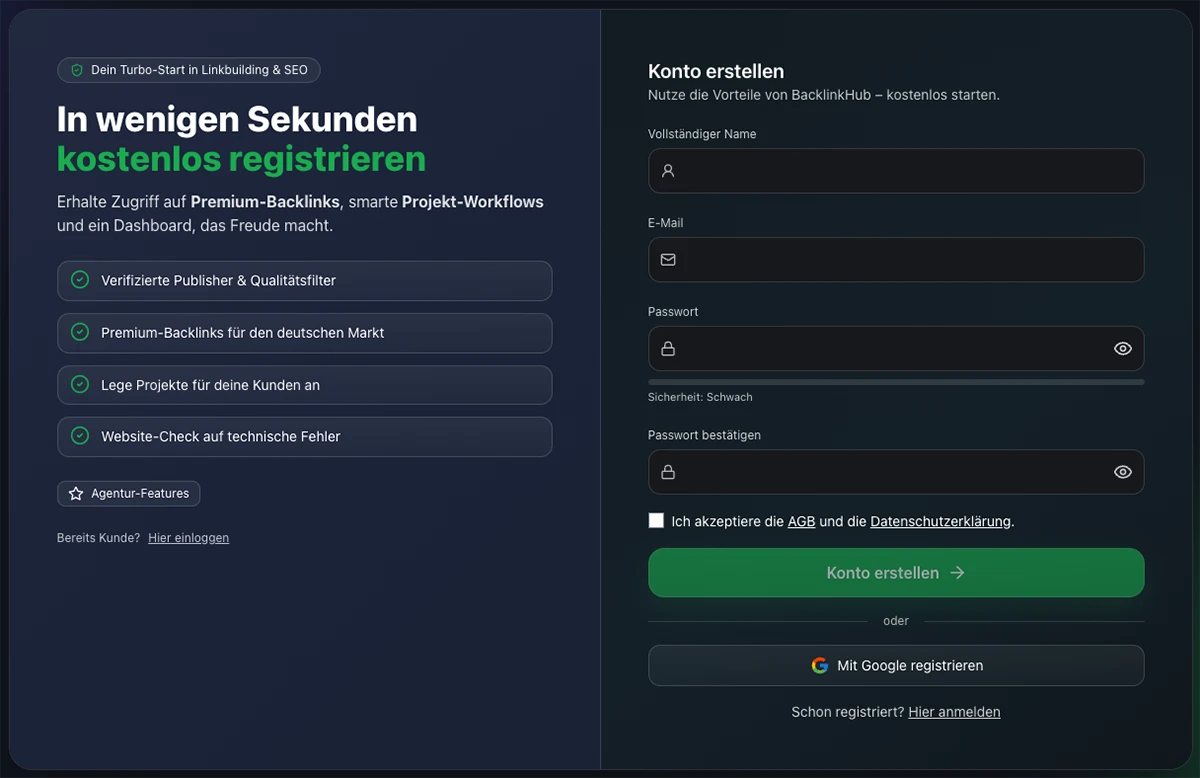Check the AGB acceptance checkbox
The height and width of the screenshot is (778, 1200).
[x=656, y=521]
